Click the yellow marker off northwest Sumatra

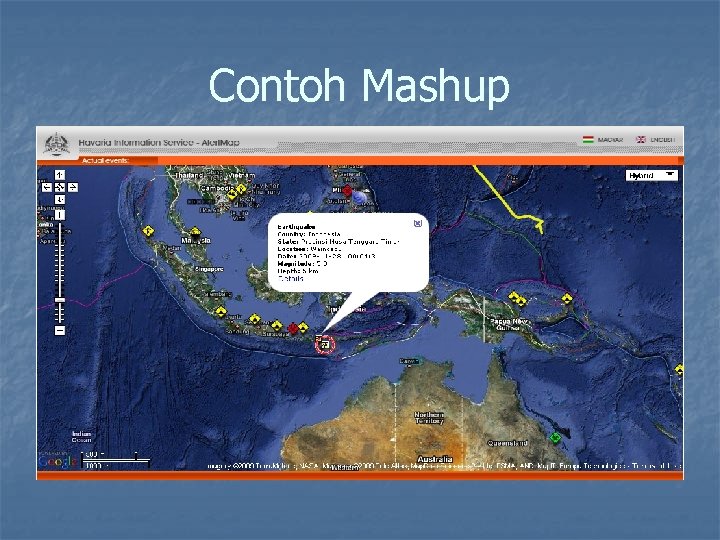tap(147, 231)
